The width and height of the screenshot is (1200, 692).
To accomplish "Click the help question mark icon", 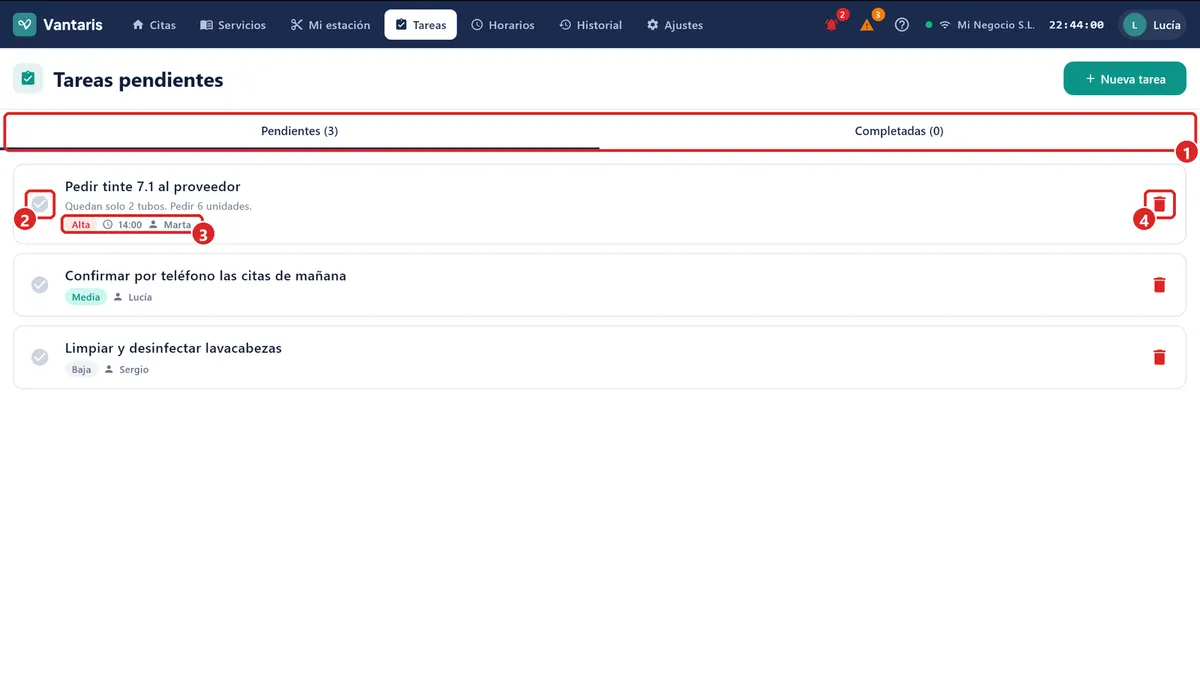I will (902, 25).
